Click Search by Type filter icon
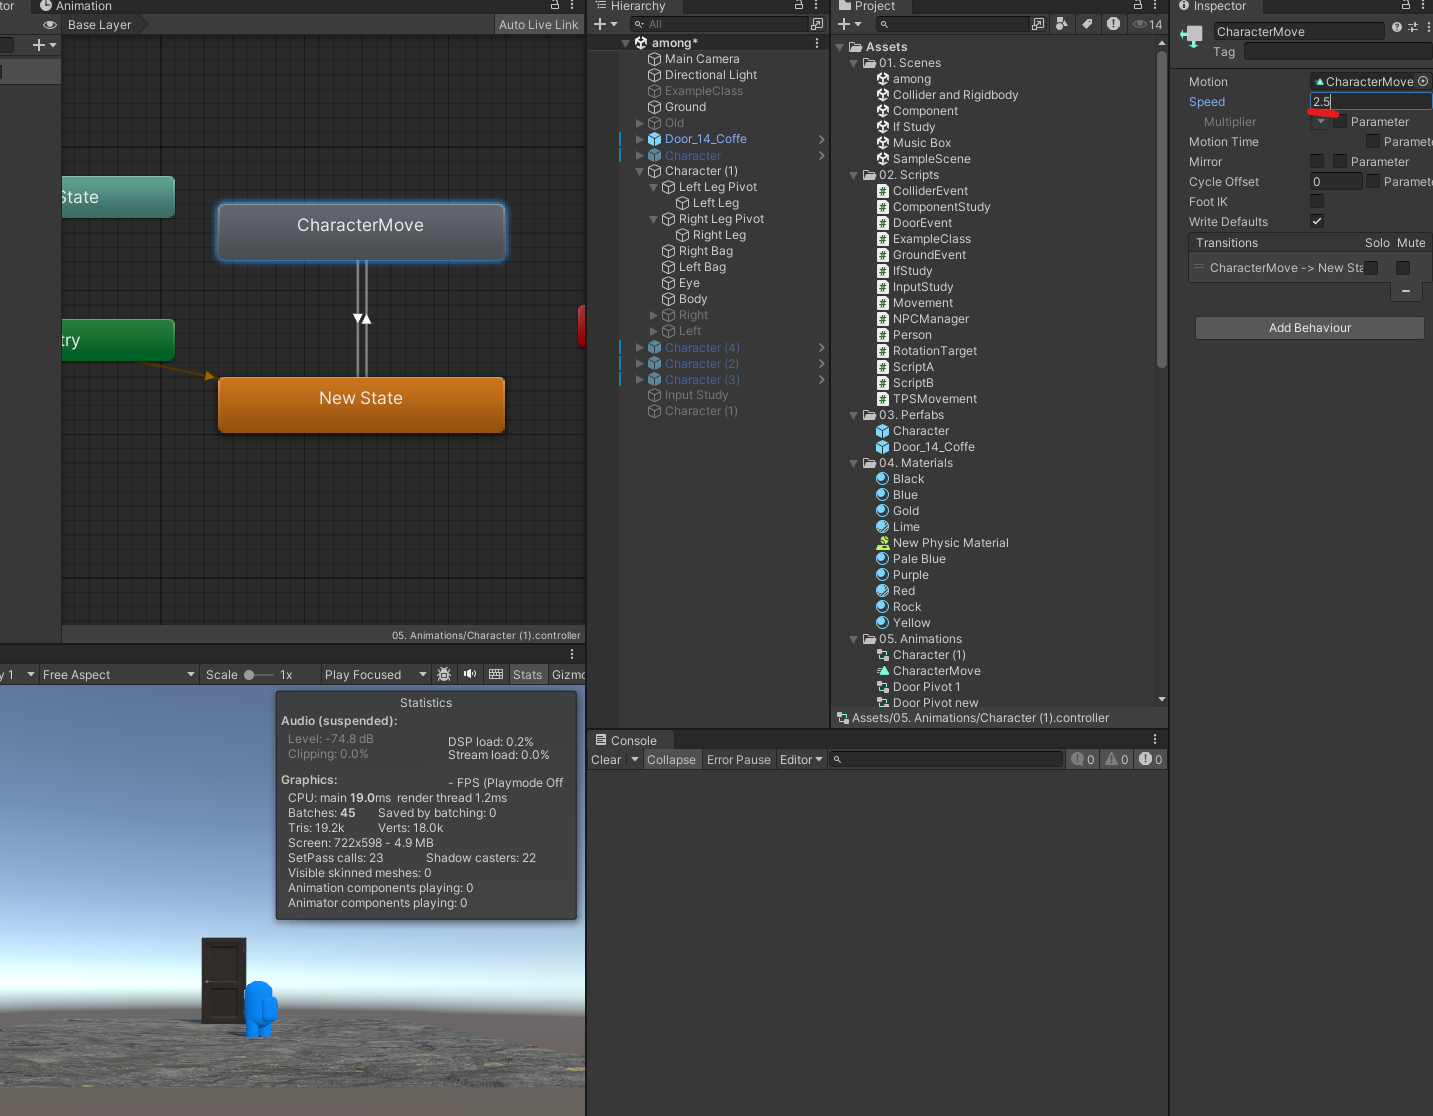The height and width of the screenshot is (1116, 1433). [x=1062, y=24]
